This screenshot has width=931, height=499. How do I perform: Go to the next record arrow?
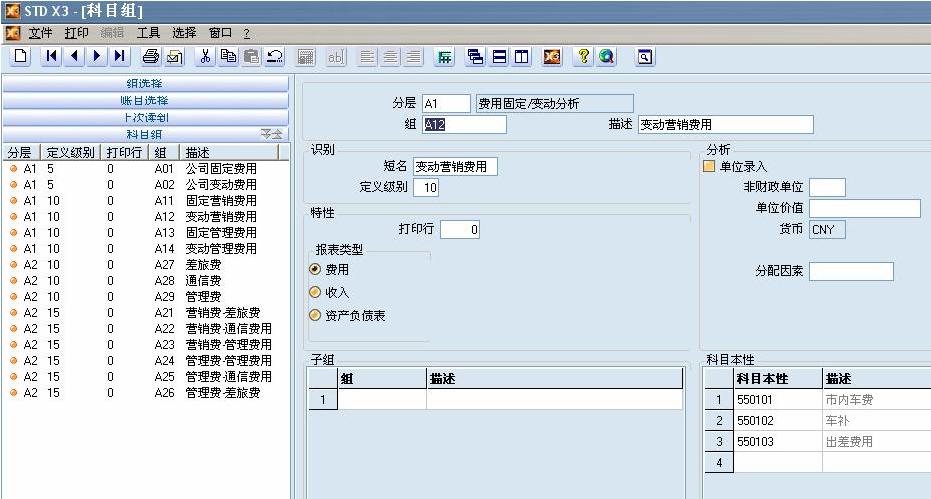point(97,57)
